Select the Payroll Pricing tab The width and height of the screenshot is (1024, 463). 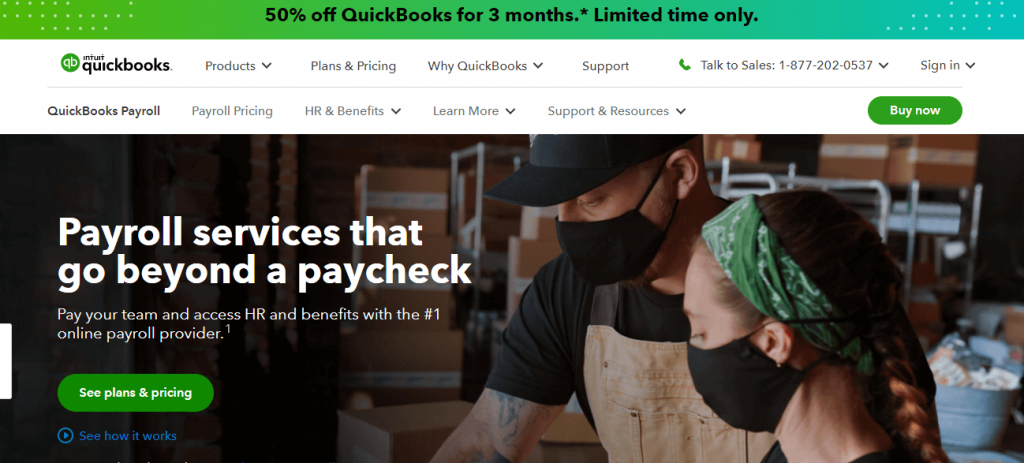tap(232, 111)
